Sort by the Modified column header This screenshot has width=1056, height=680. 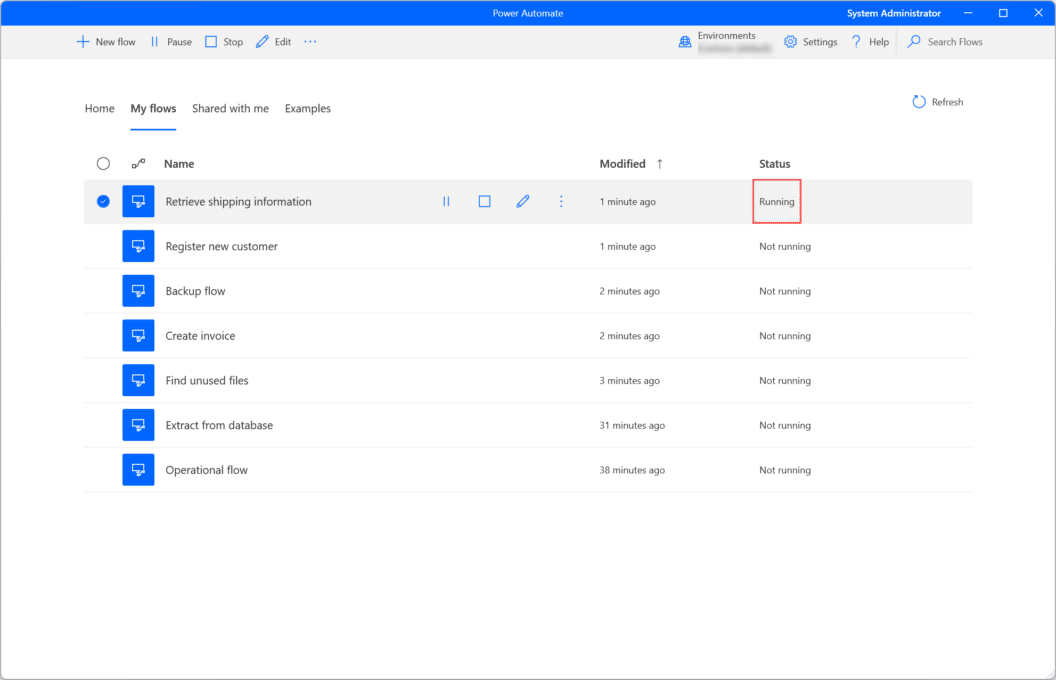[623, 164]
